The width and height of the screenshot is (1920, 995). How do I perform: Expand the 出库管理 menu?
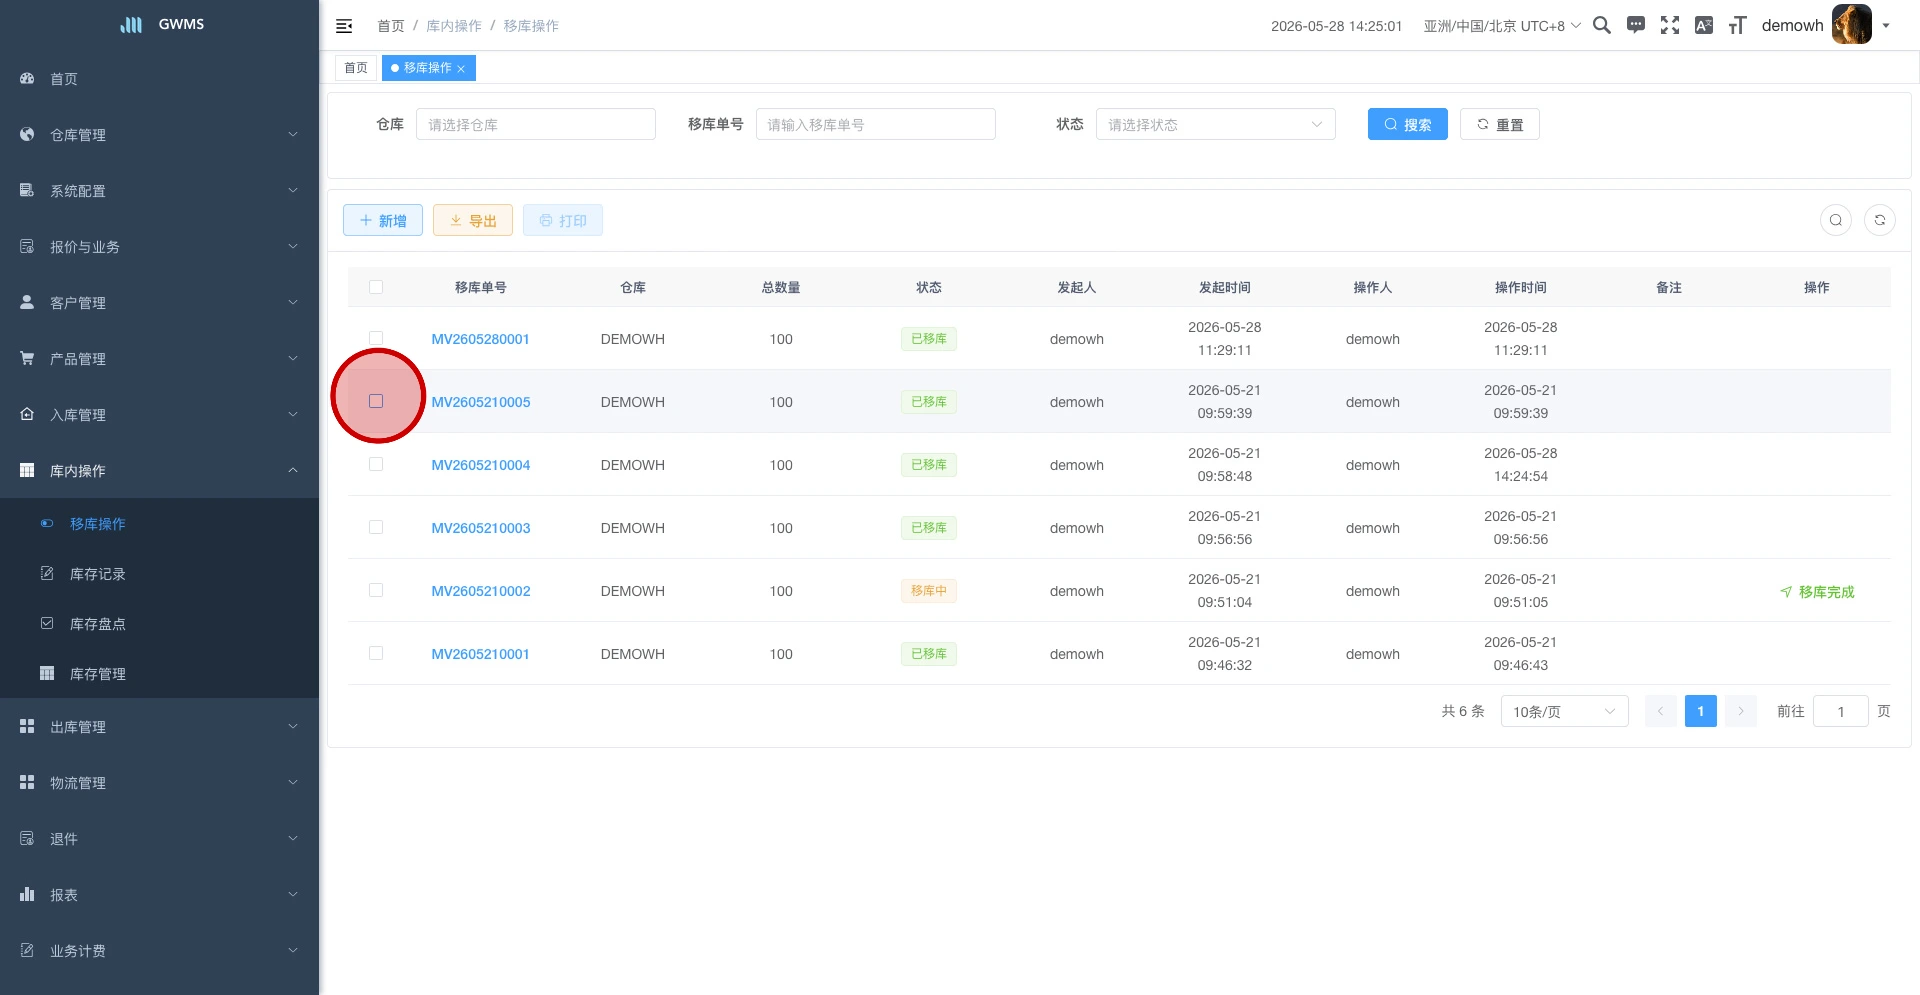point(160,726)
